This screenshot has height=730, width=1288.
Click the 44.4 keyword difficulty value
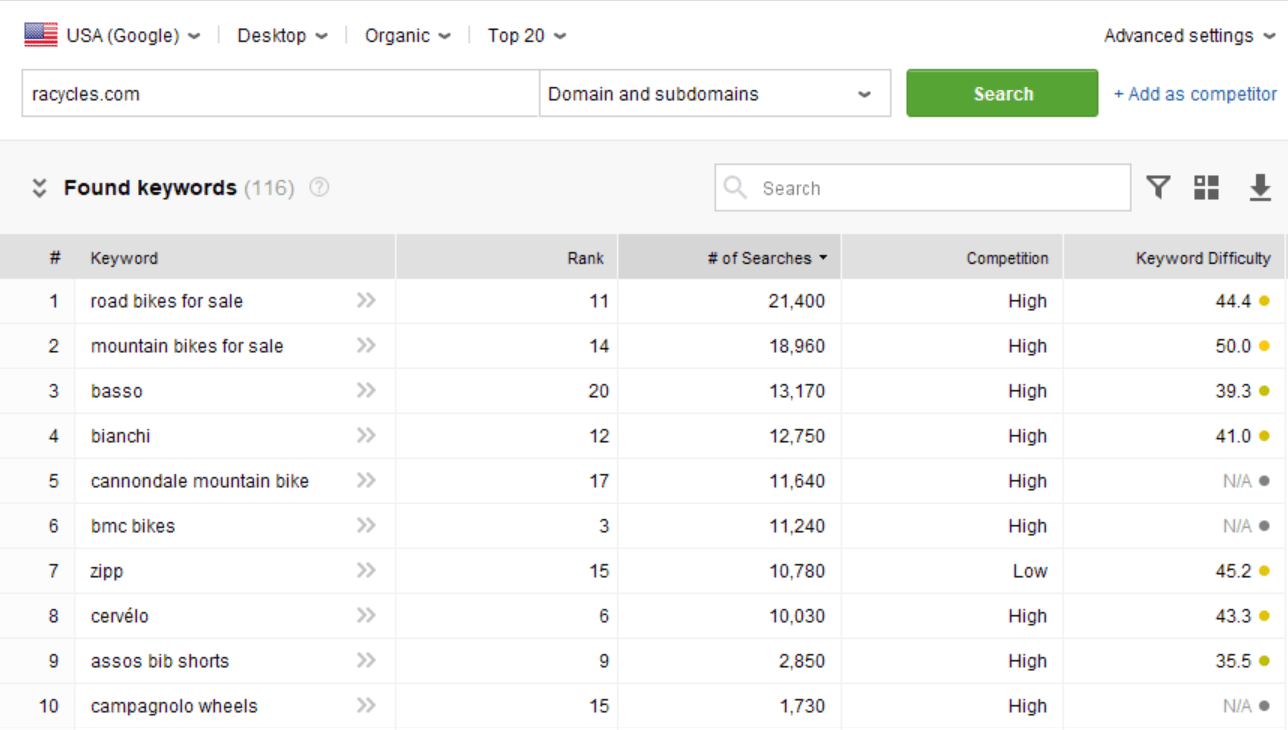point(1233,301)
